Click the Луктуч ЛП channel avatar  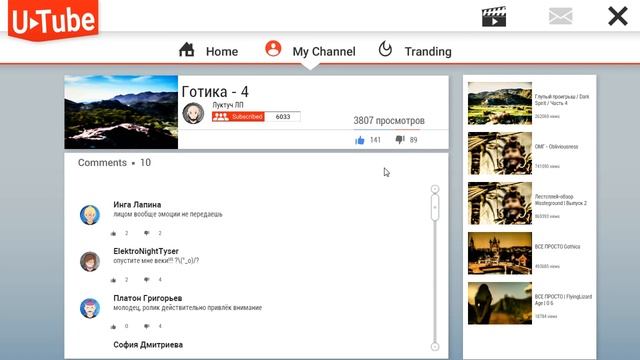pyautogui.click(x=193, y=113)
